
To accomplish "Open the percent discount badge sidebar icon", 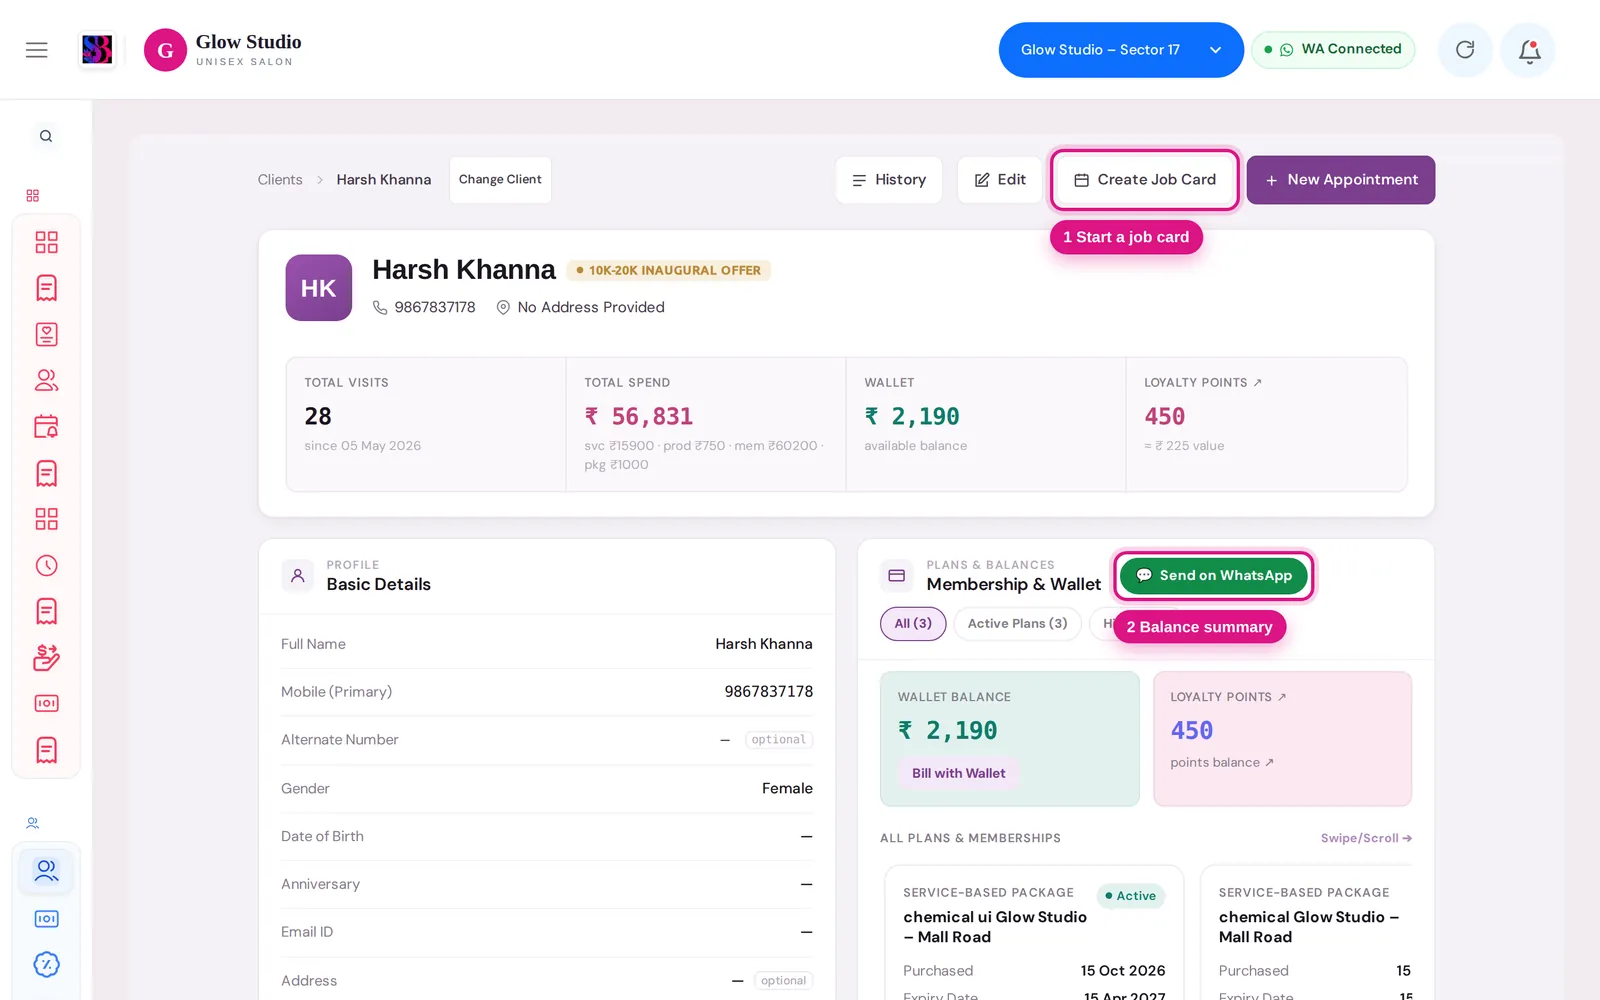I will click(46, 964).
